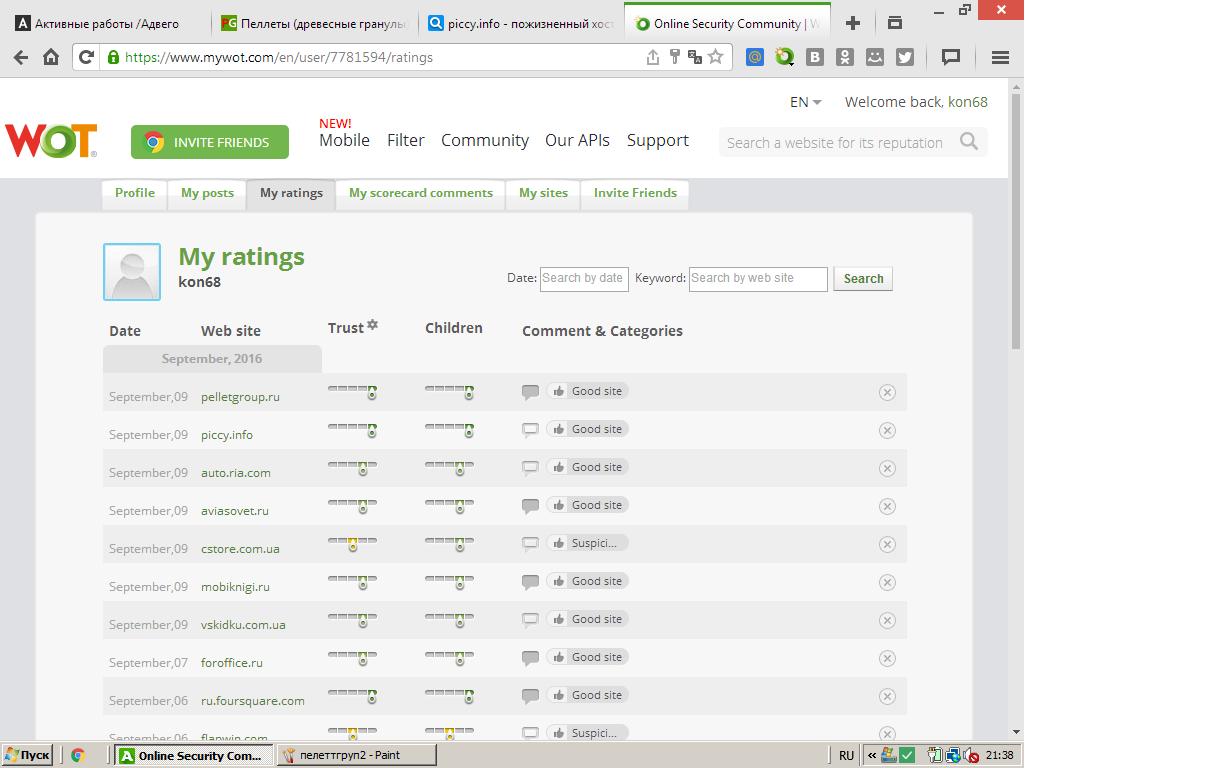1218x768 pixels.
Task: Click the green INVITE FRIENDS button
Action: (210, 142)
